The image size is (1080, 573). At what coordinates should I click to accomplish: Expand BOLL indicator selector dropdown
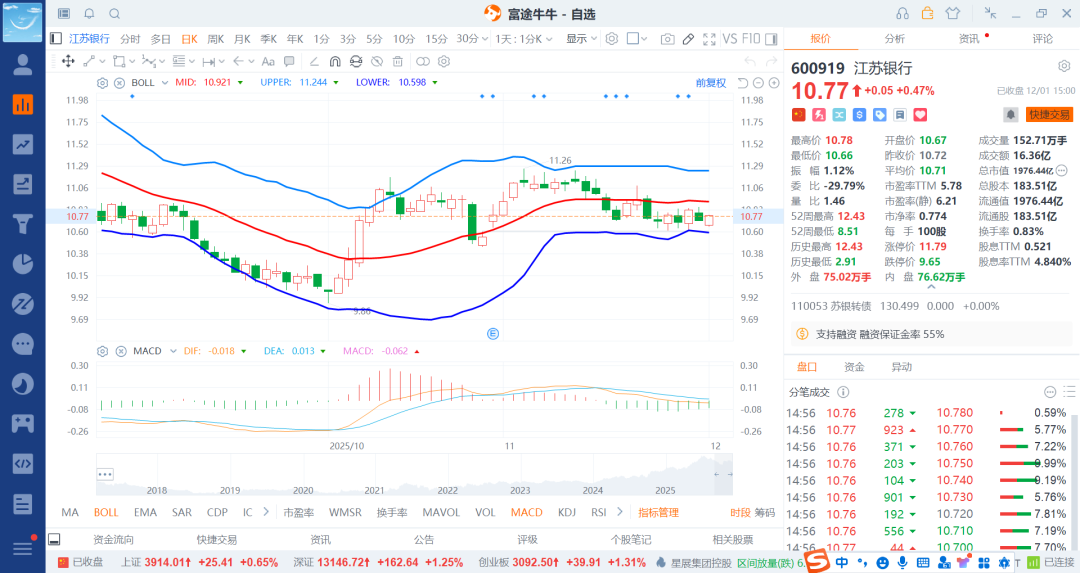(165, 83)
